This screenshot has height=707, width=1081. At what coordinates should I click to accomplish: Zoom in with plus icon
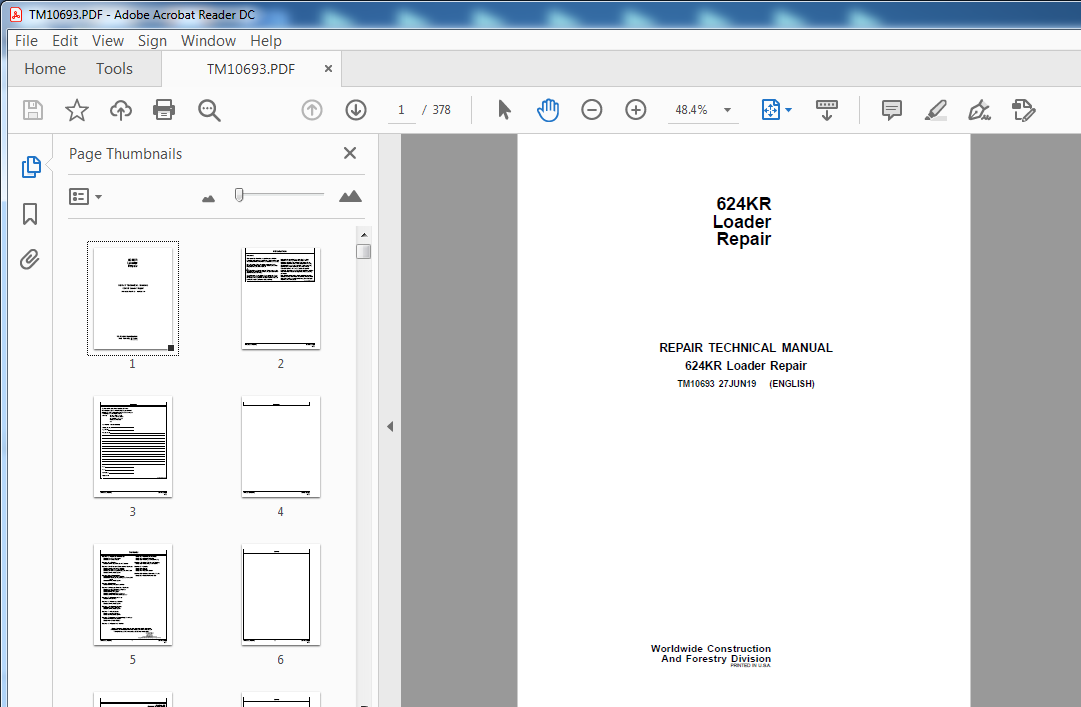tap(636, 110)
